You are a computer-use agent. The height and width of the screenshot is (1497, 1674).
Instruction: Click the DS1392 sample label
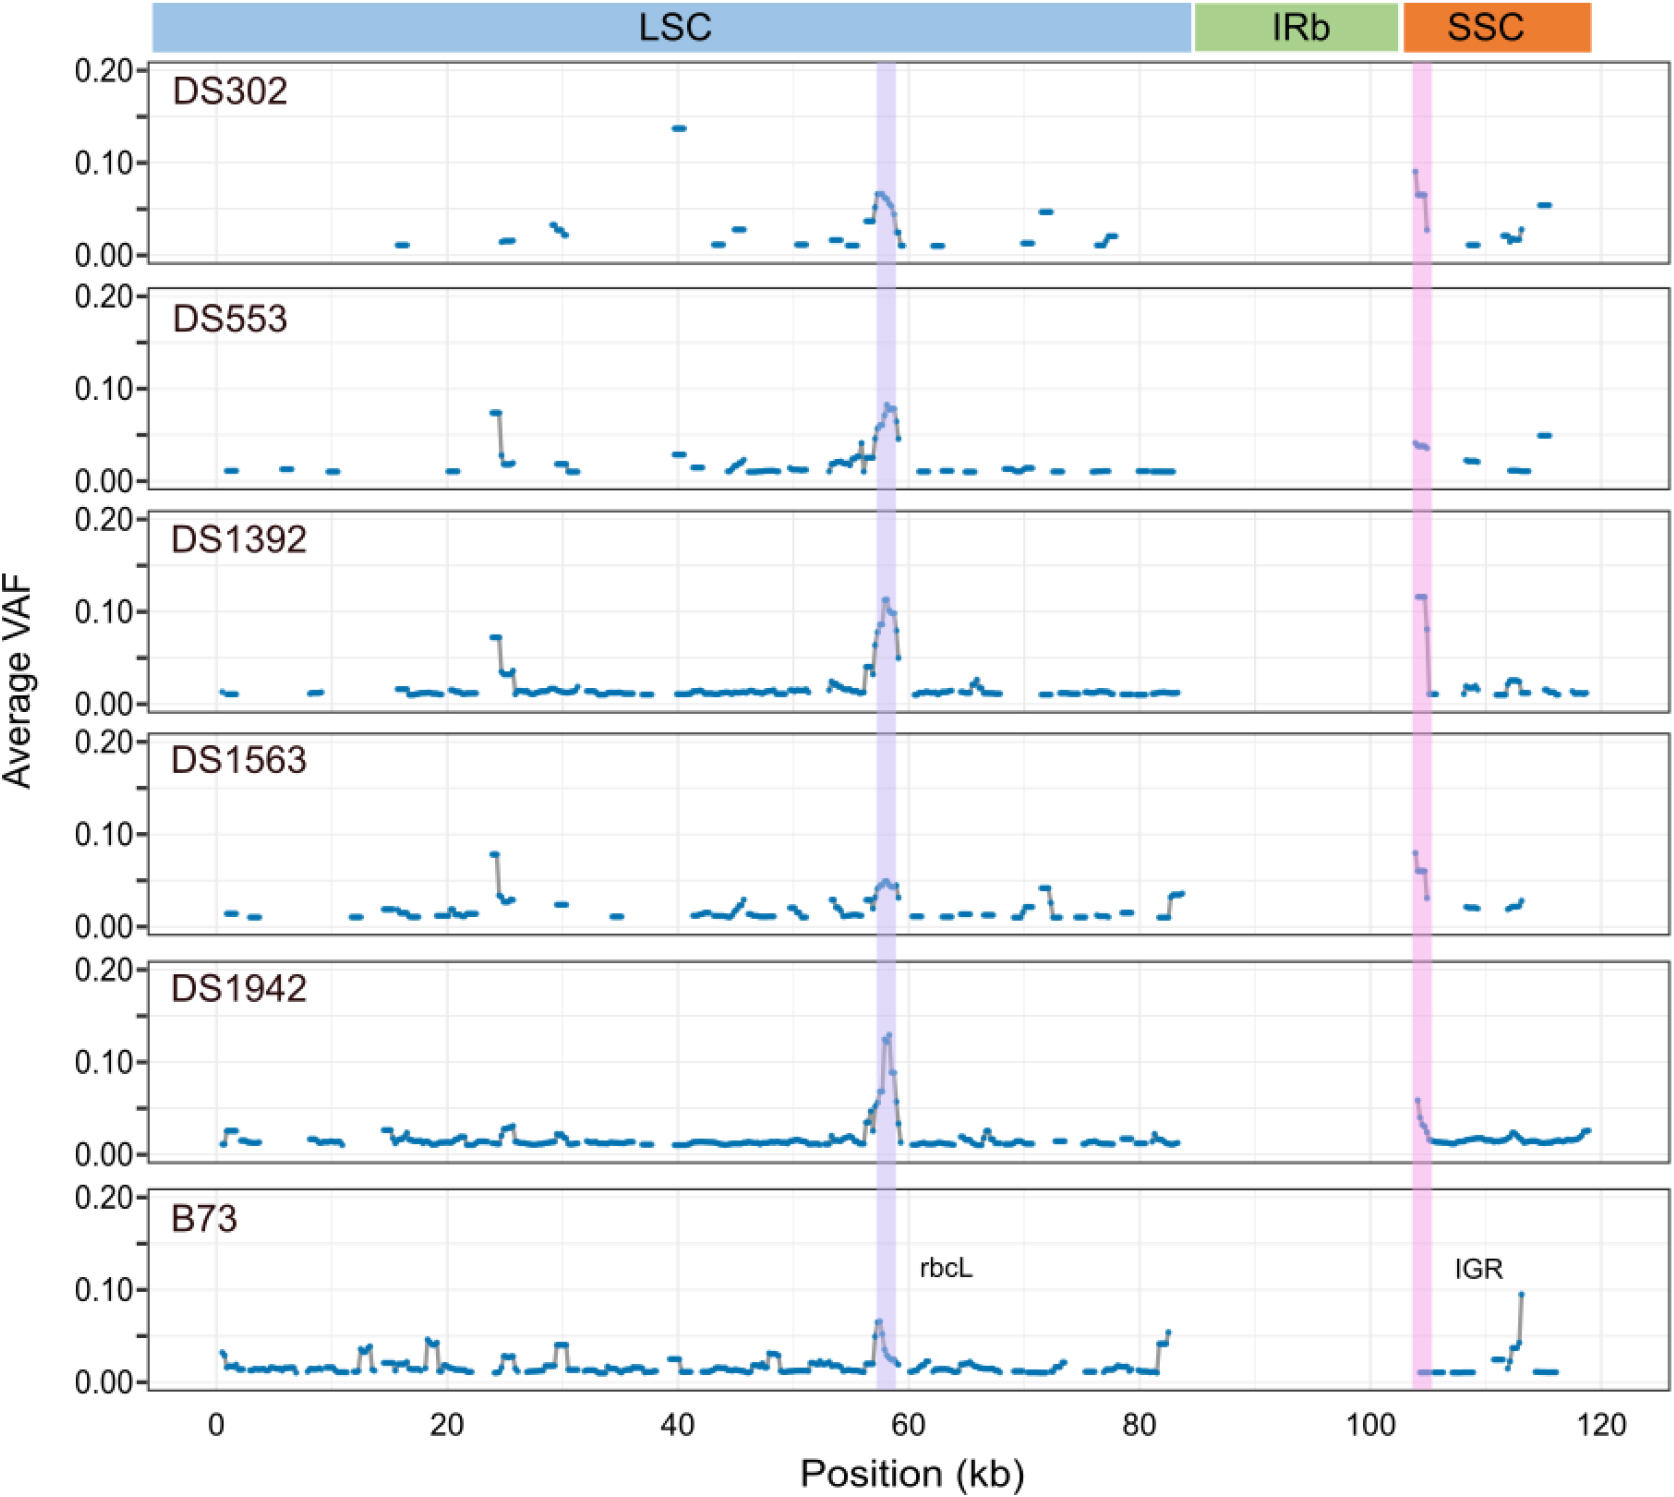[x=239, y=539]
